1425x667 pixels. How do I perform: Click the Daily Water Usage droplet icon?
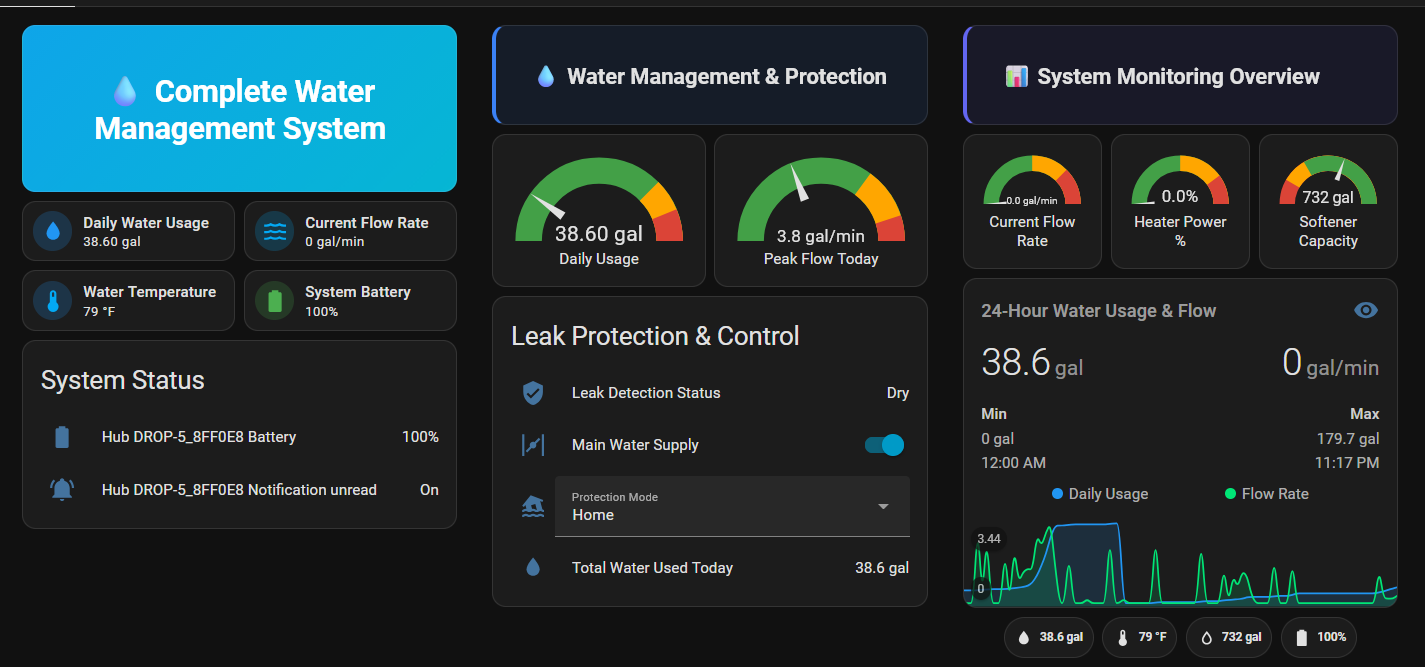53,231
